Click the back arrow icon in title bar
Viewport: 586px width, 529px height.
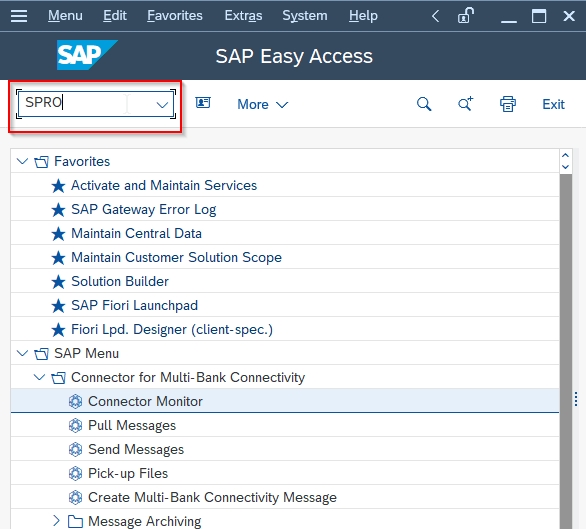tap(435, 16)
